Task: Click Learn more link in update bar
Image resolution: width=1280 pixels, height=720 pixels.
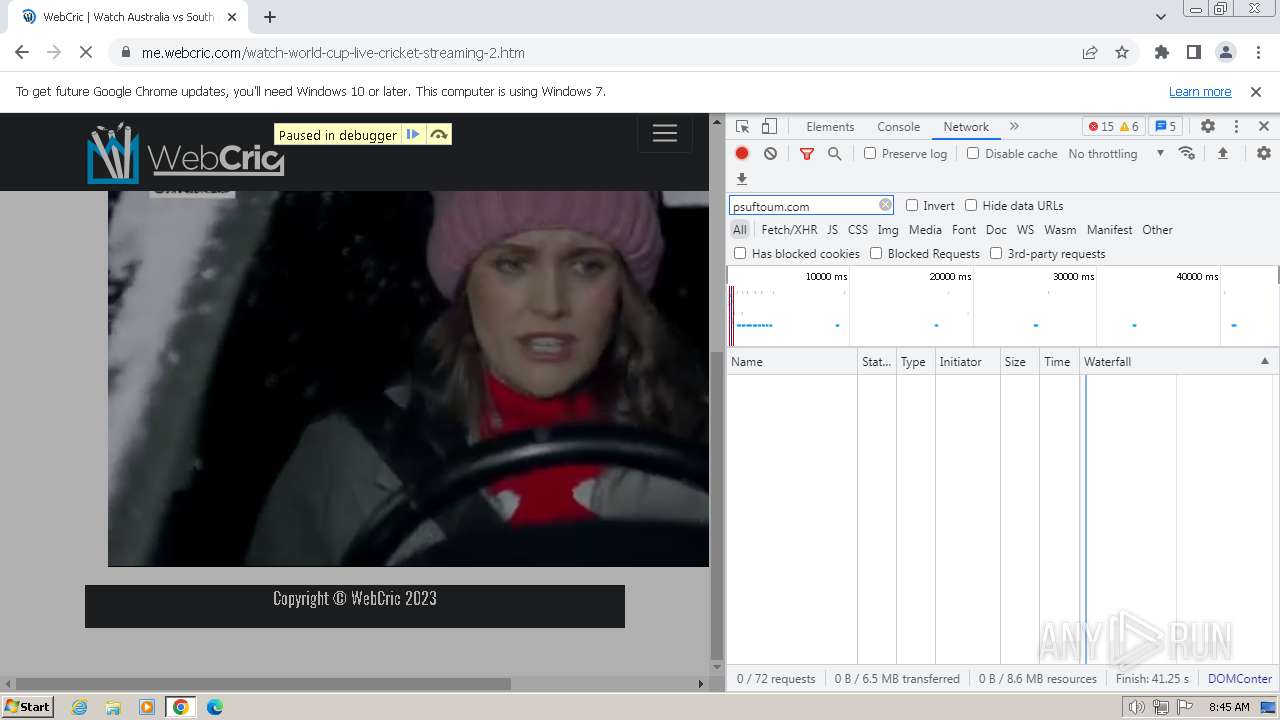Action: point(1200,91)
